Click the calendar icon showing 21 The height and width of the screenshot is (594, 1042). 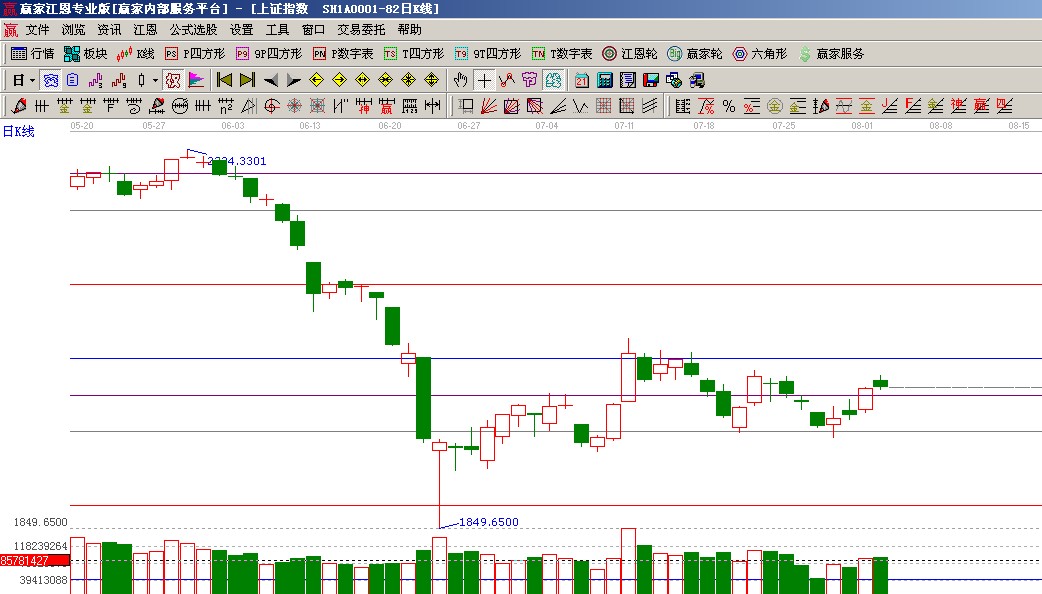582,80
